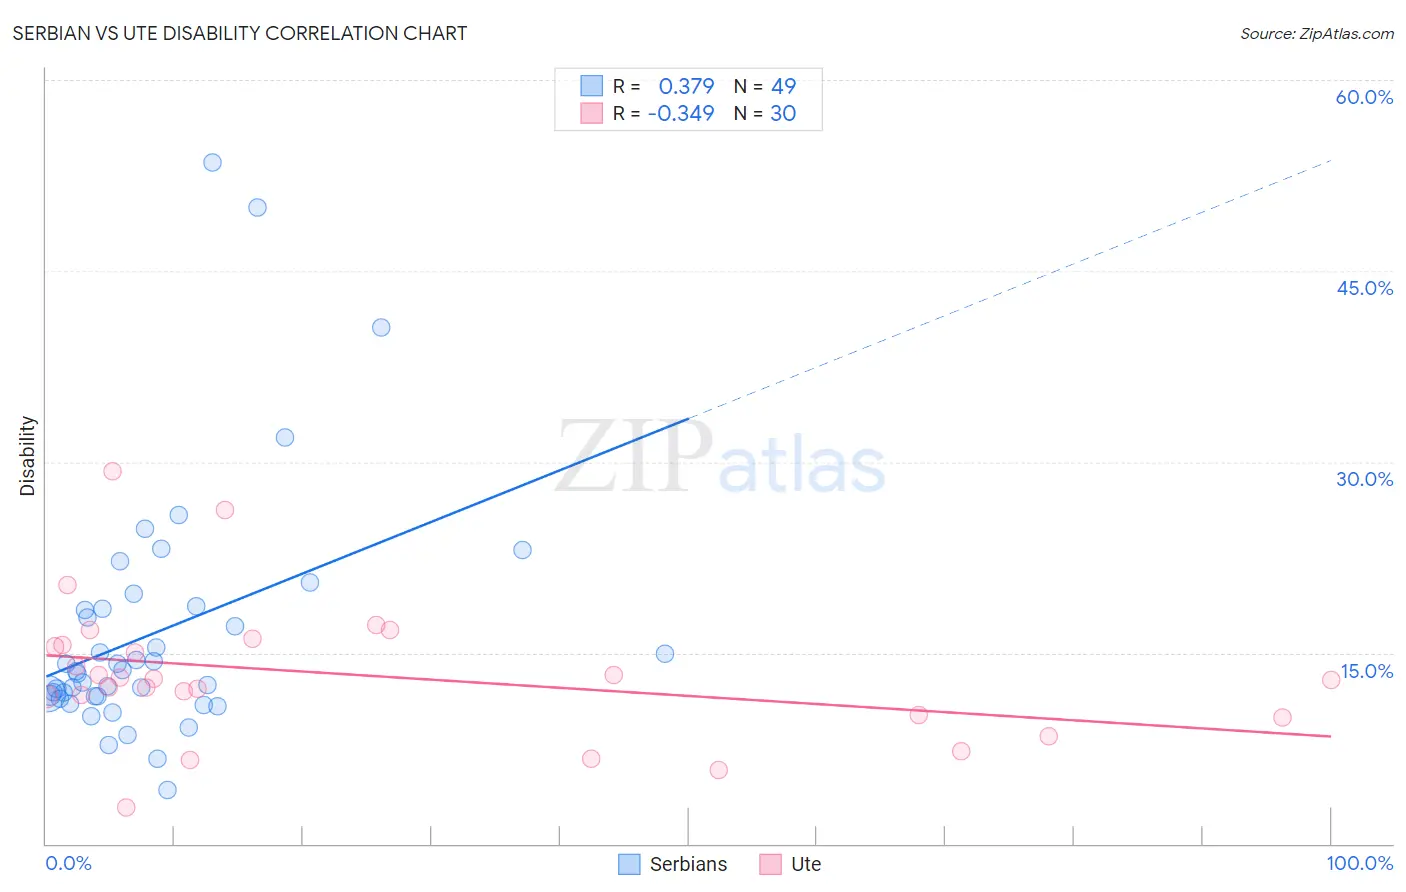Click the blue data point near 41% disability
Image resolution: width=1406 pixels, height=892 pixels.
click(381, 327)
